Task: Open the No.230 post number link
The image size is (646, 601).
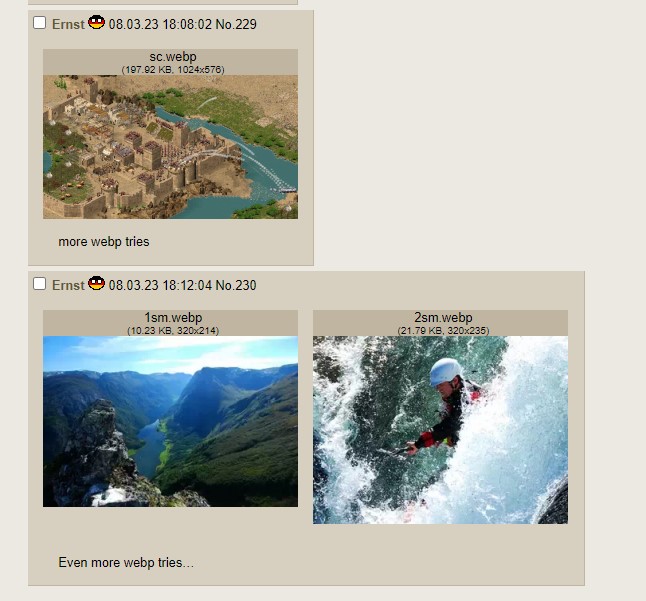Action: (236, 285)
